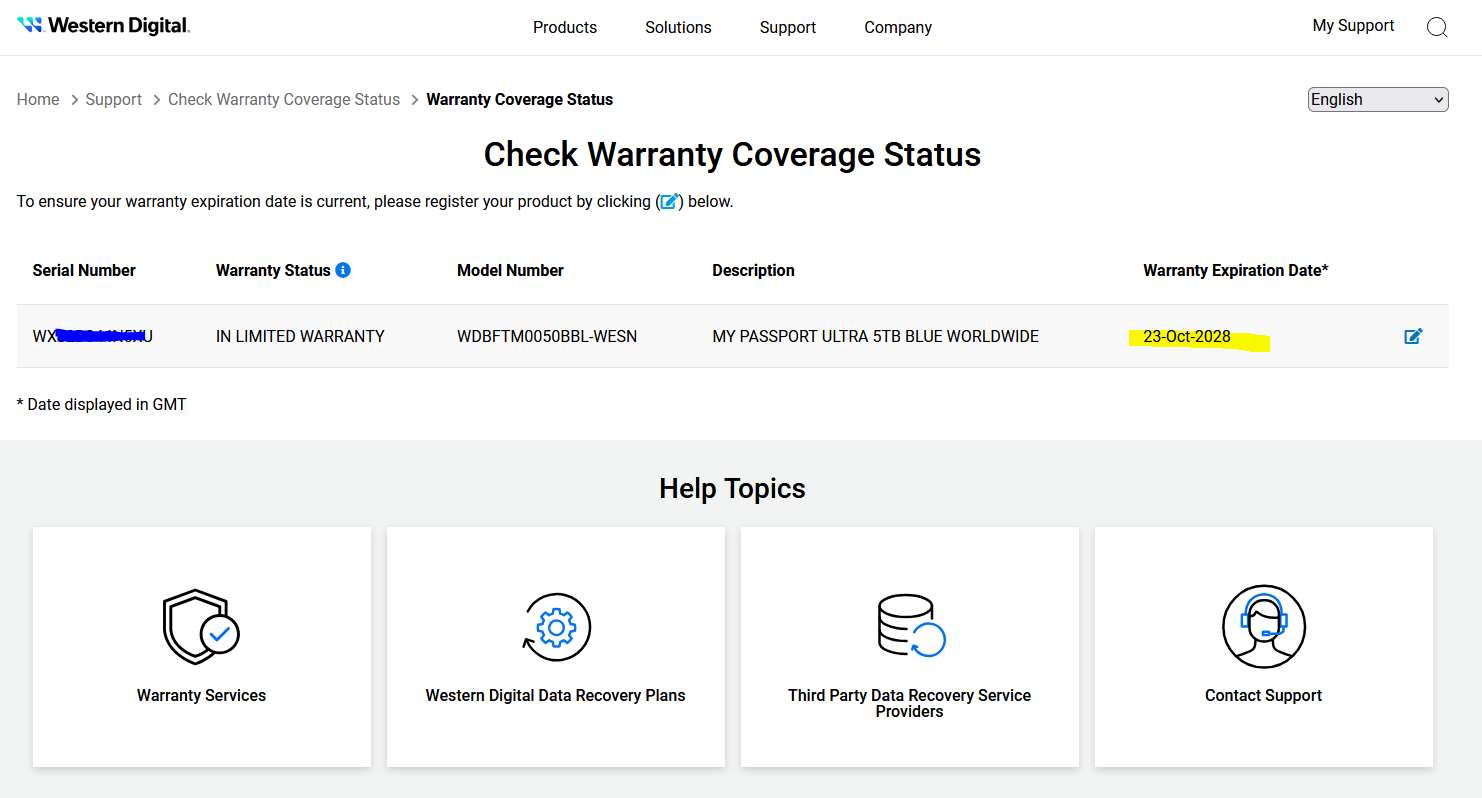1482x798 pixels.
Task: Click the Home breadcrumb link
Action: (38, 99)
